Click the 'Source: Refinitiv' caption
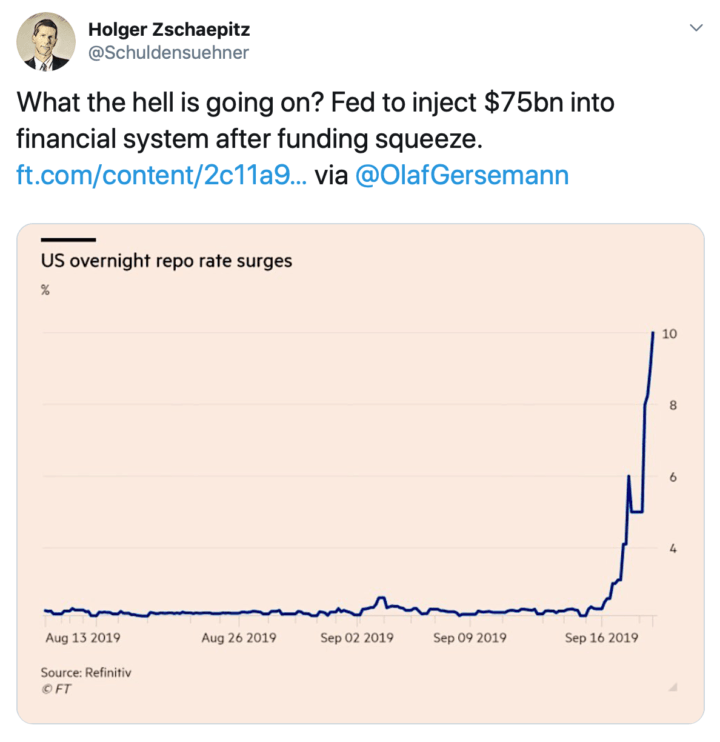Image resolution: width=720 pixels, height=742 pixels. point(86,673)
